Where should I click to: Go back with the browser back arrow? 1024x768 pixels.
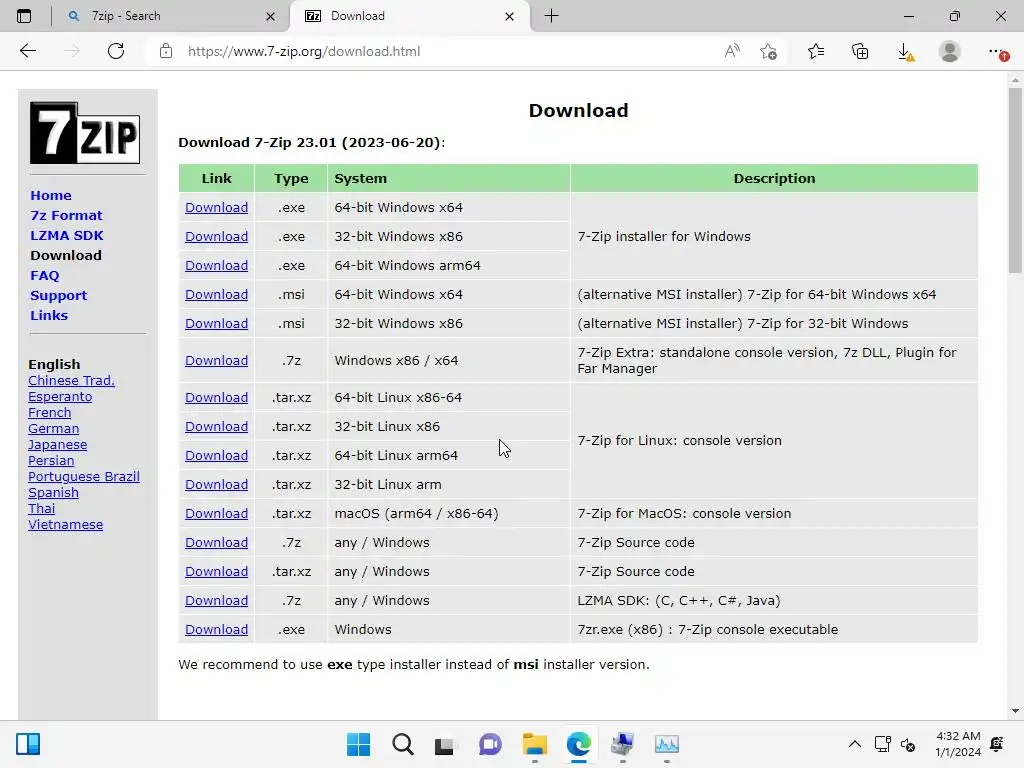coord(27,51)
